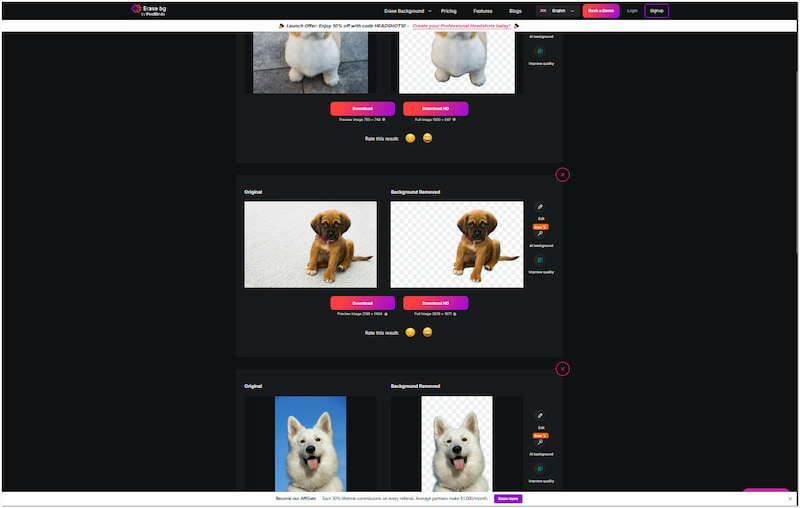
Task: Click Improve quality icon for the puppy image
Action: click(x=540, y=259)
